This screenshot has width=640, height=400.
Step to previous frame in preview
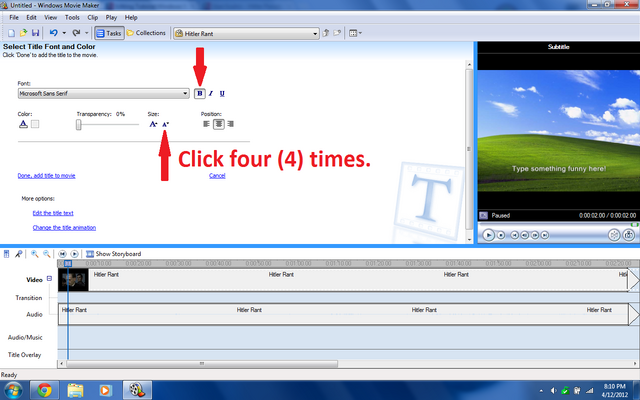524,235
